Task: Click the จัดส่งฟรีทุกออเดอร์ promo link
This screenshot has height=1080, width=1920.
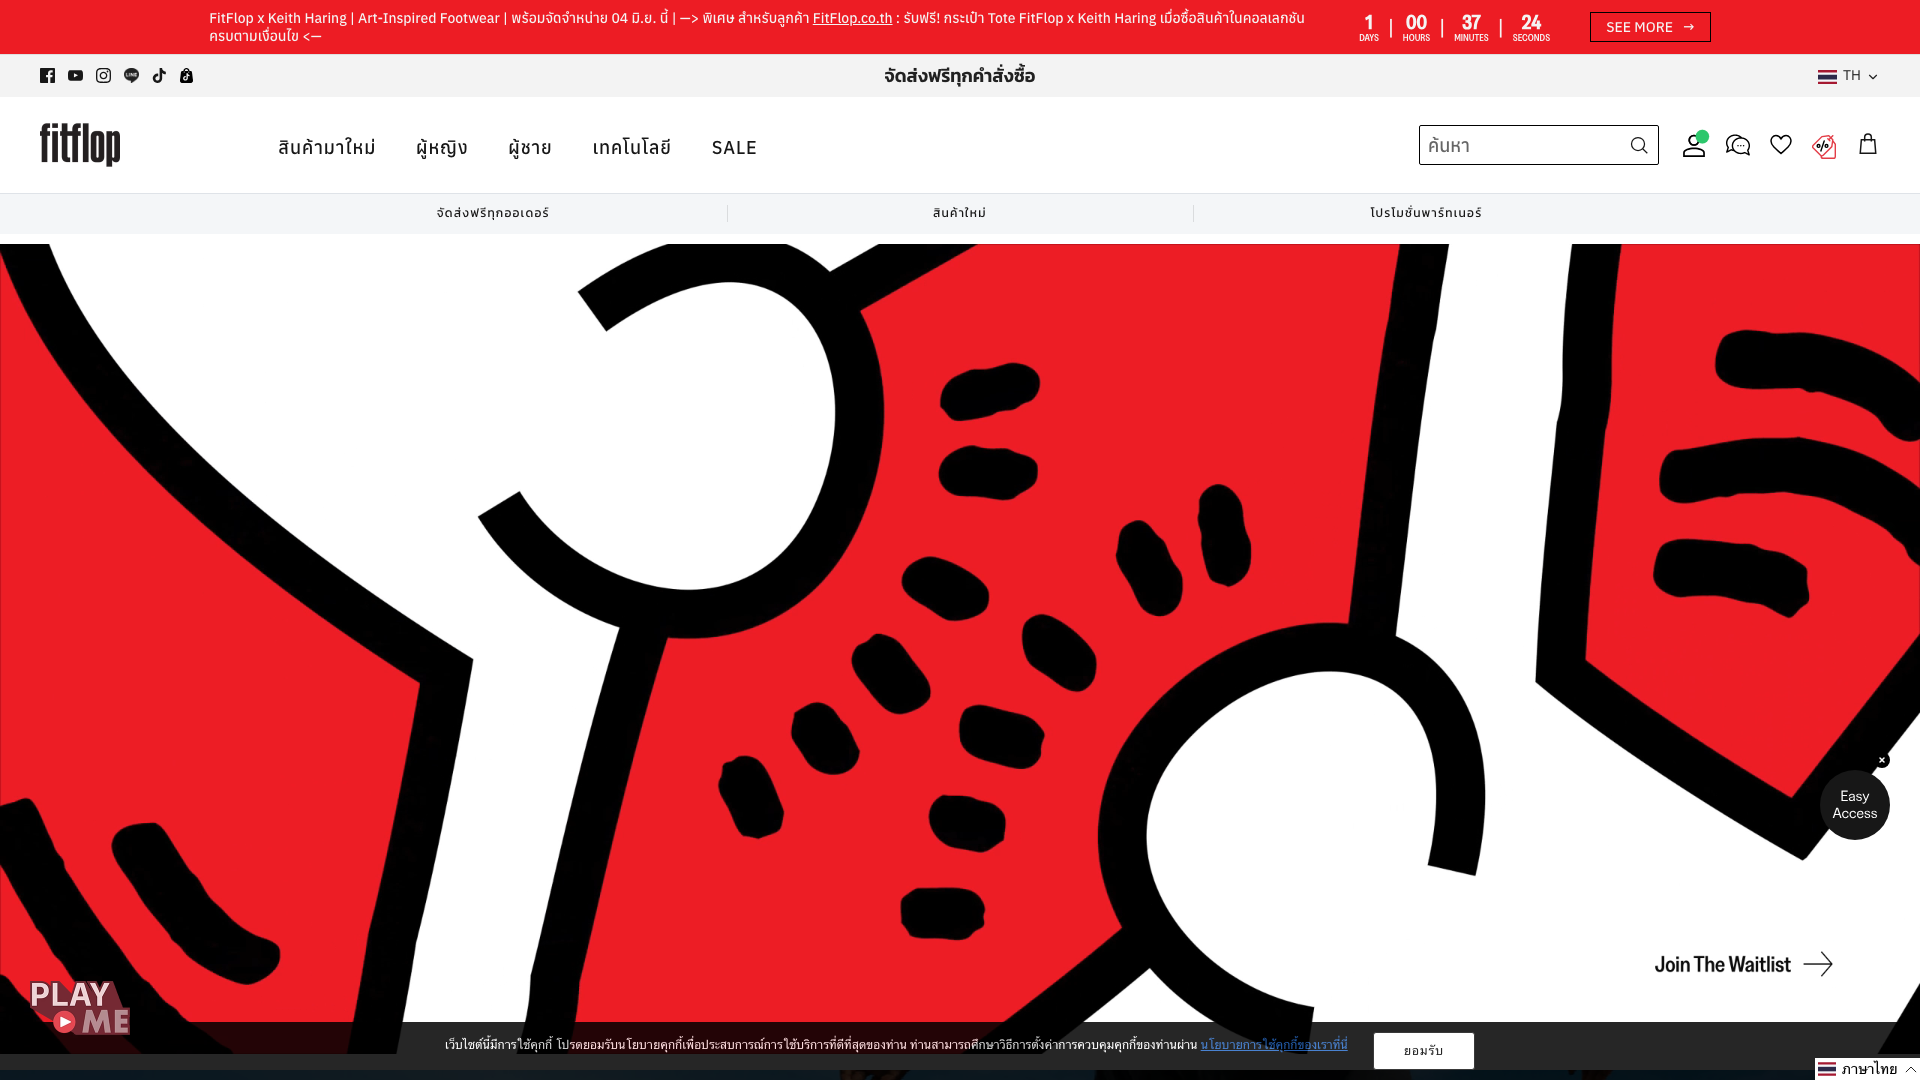Action: point(493,213)
